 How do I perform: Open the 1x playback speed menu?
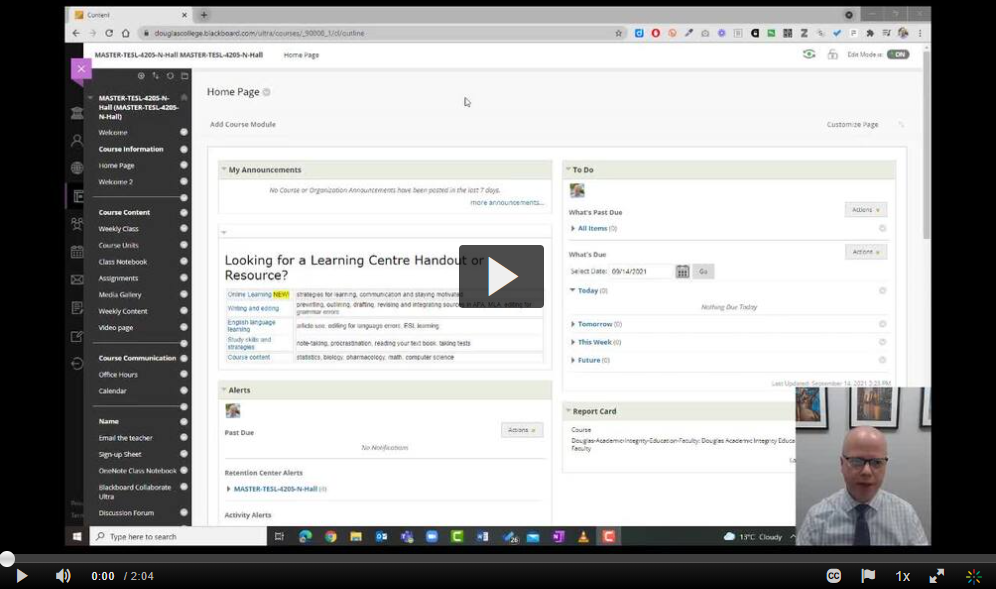click(x=902, y=576)
